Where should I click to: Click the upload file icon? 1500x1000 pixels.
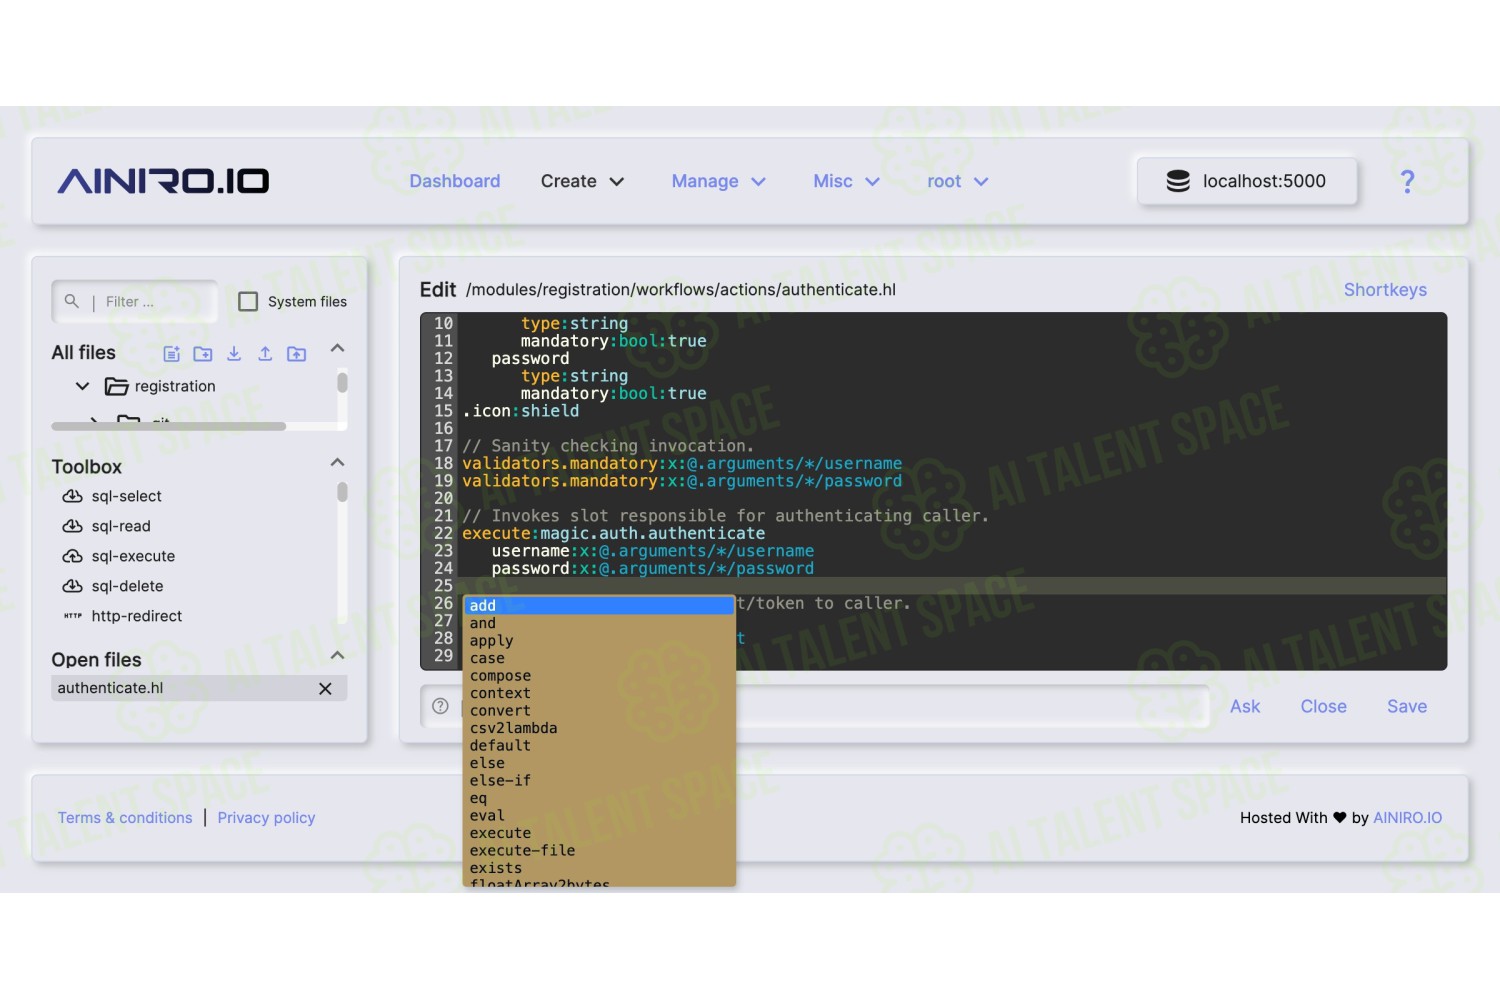click(265, 353)
